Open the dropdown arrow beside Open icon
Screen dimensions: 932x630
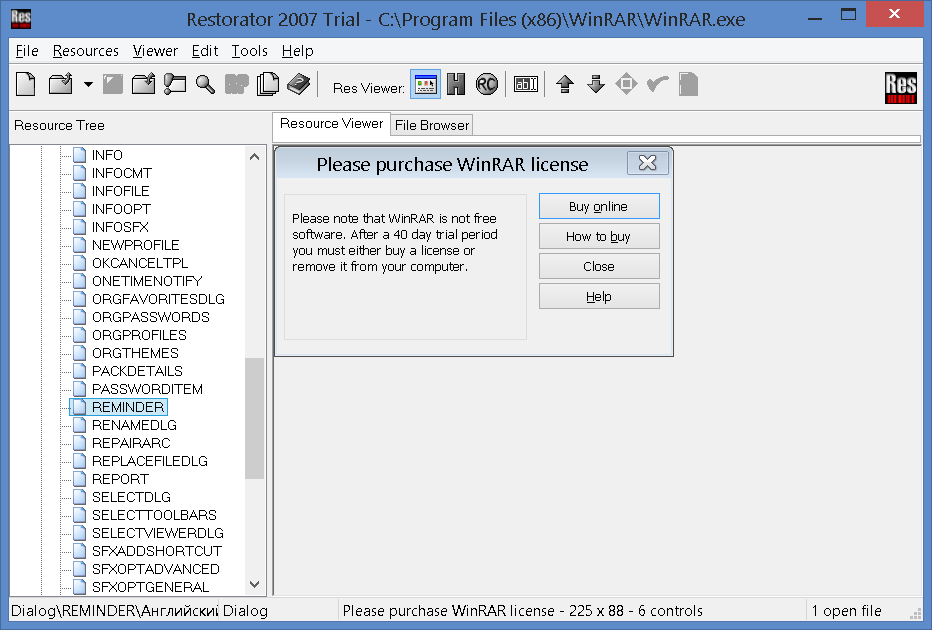point(88,85)
